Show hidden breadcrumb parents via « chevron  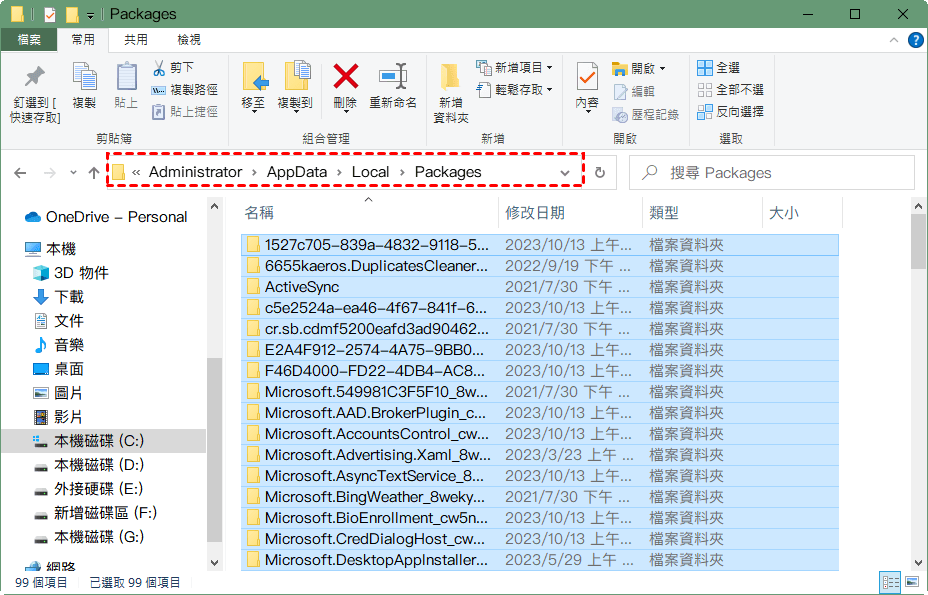pyautogui.click(x=136, y=172)
